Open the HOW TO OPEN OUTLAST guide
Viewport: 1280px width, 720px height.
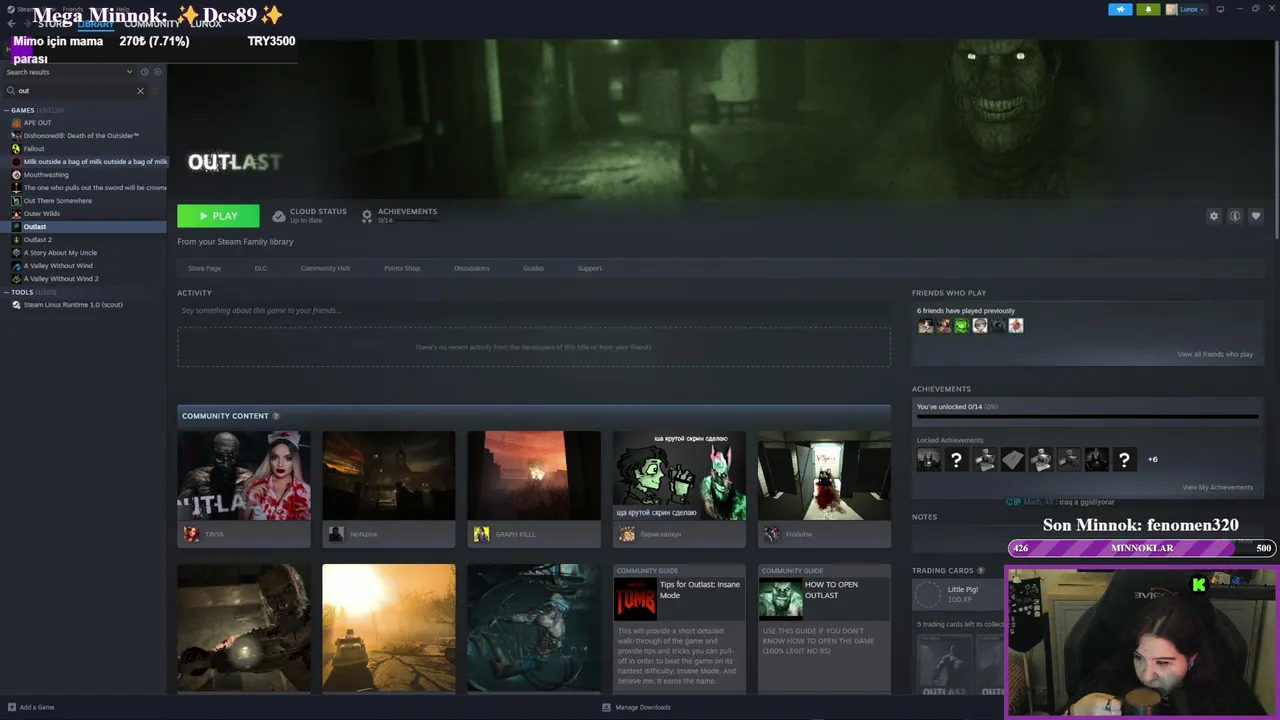pos(824,628)
